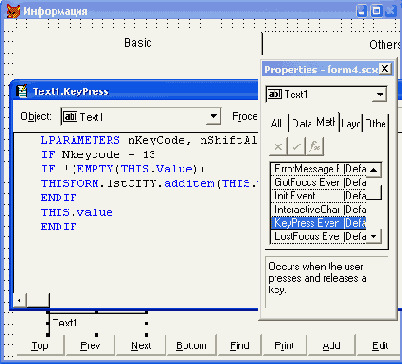402x364 pixels.
Task: Maximize the Информация form window
Action: pyautogui.click(x=376, y=11)
